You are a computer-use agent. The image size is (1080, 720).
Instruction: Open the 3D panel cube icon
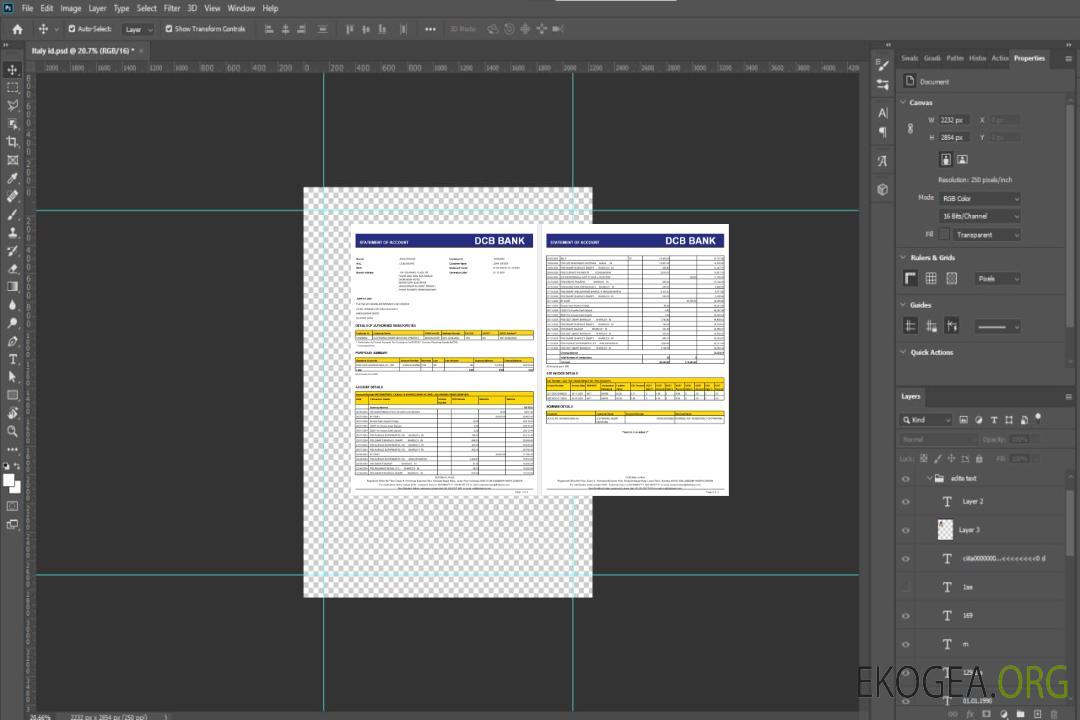click(883, 189)
